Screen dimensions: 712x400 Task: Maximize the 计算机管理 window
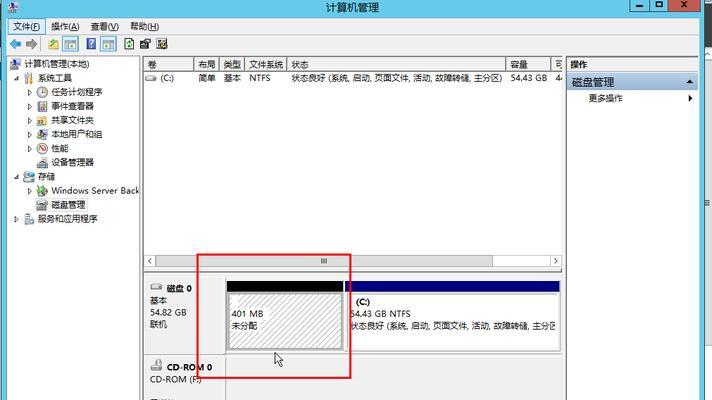click(x=659, y=5)
